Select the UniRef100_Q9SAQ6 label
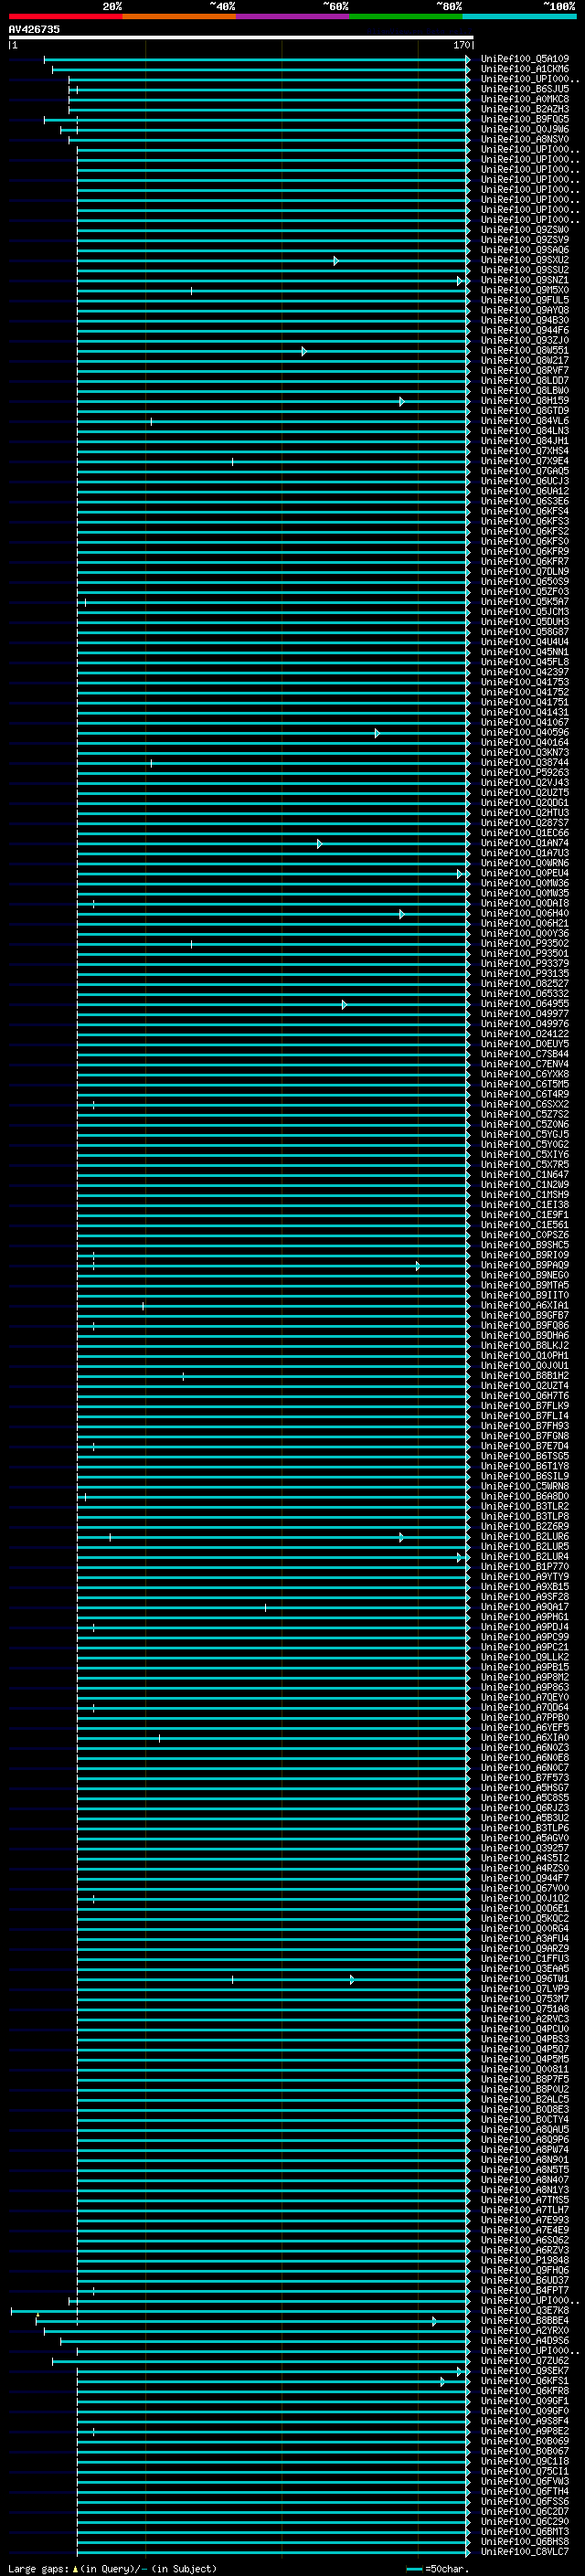Screen dimensions: 585x2576 (525, 250)
